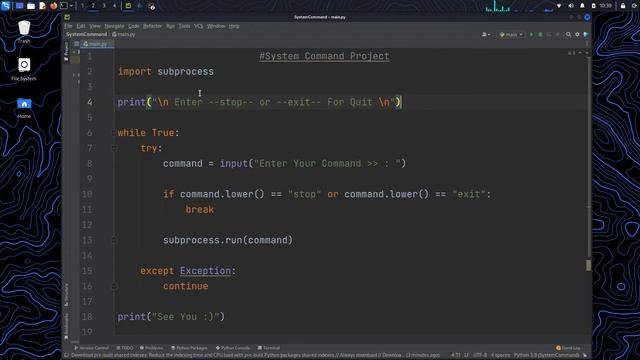
Task: Open the Problems tool window
Action: [151, 348]
